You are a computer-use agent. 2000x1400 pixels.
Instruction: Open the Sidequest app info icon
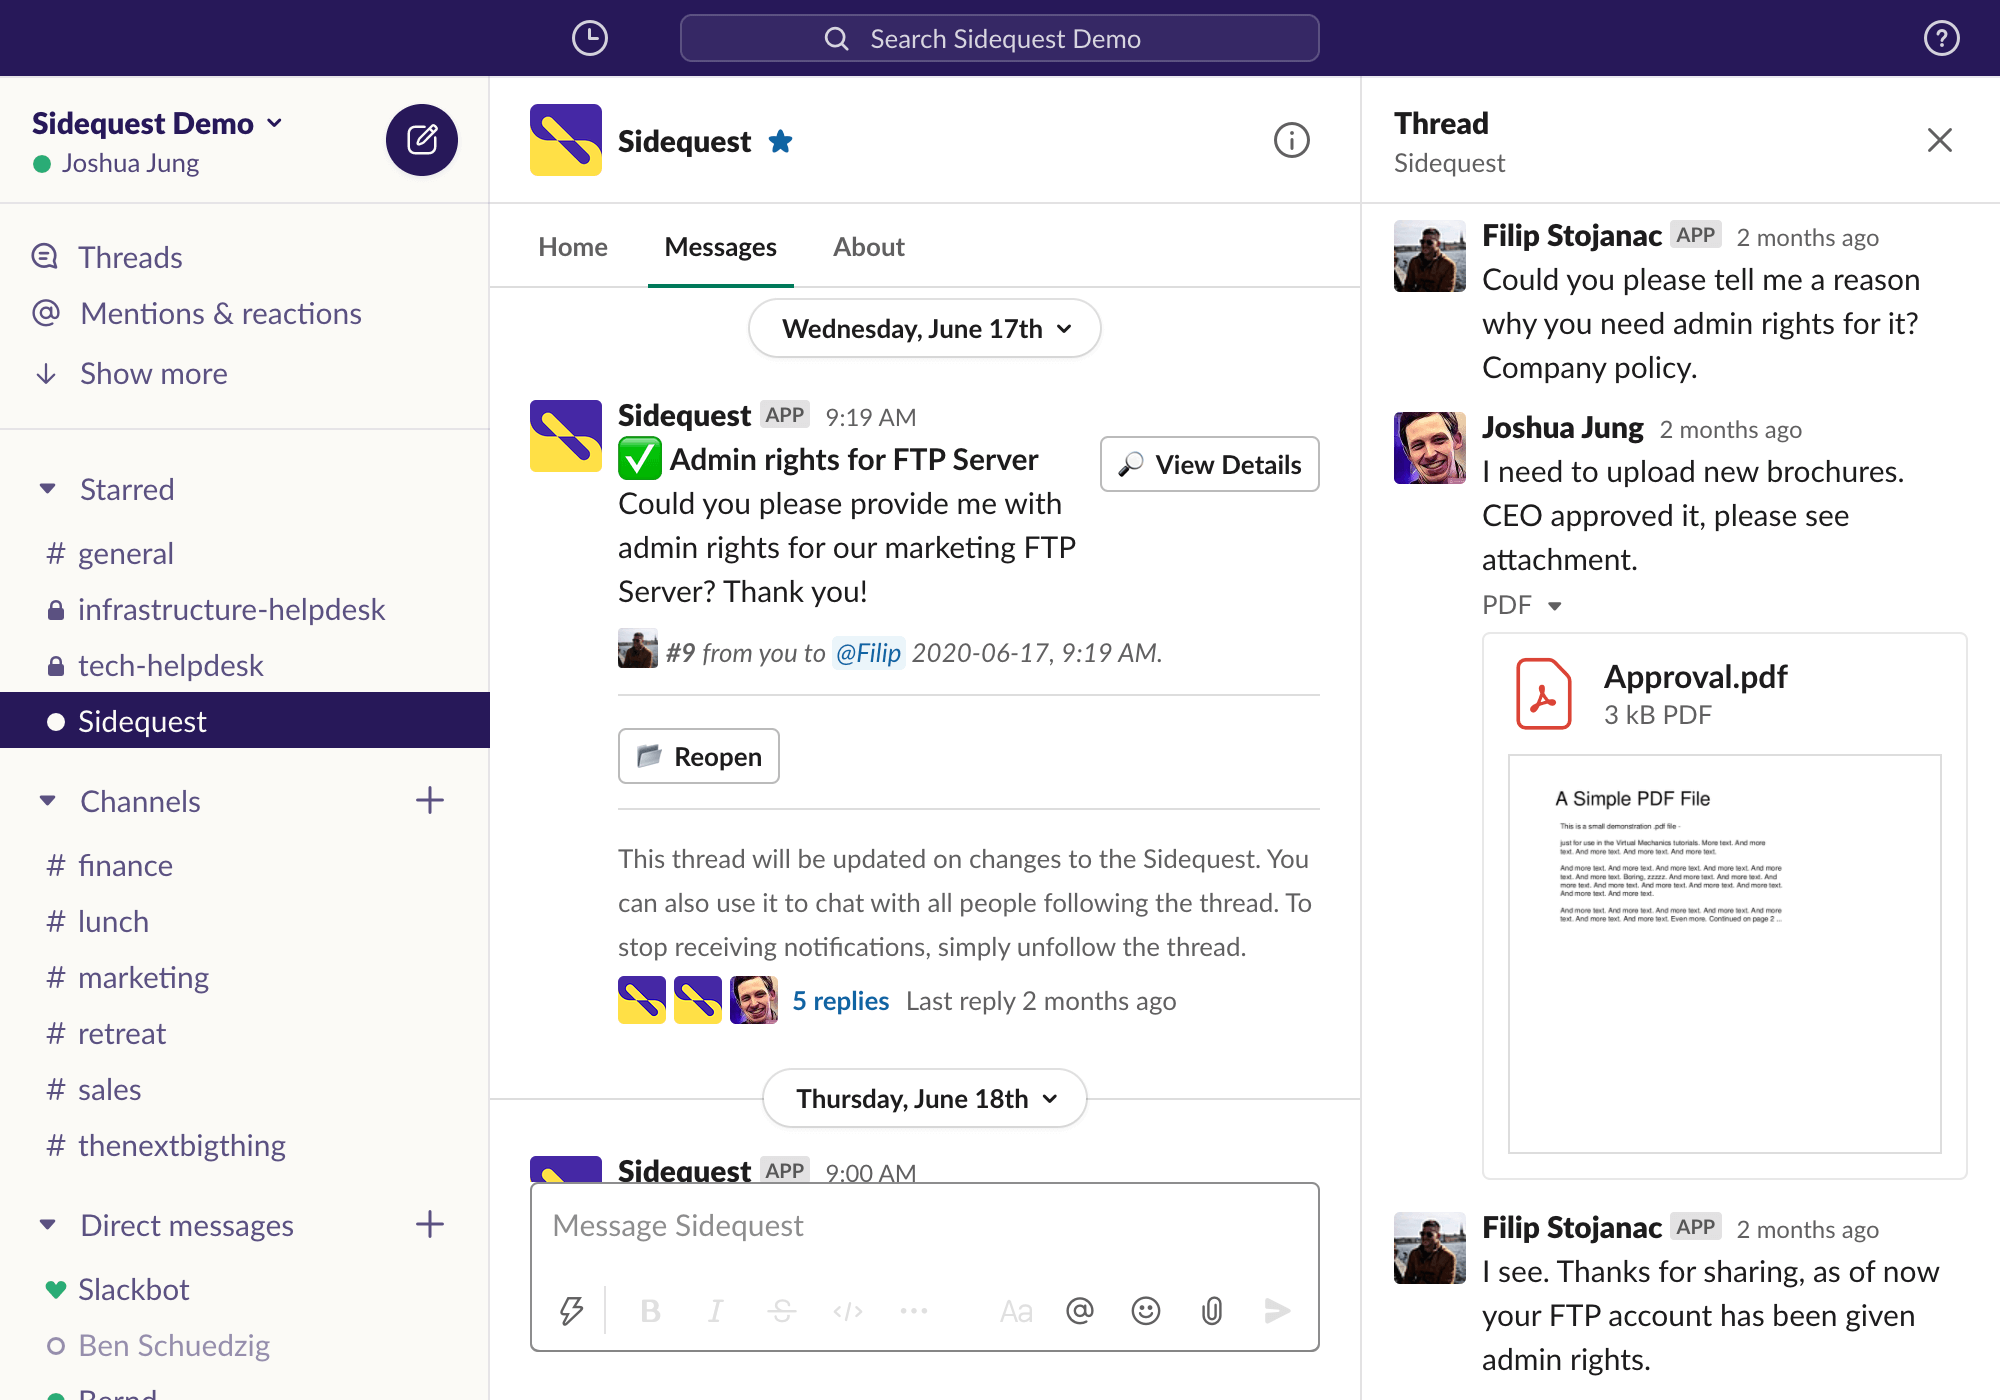tap(1291, 140)
